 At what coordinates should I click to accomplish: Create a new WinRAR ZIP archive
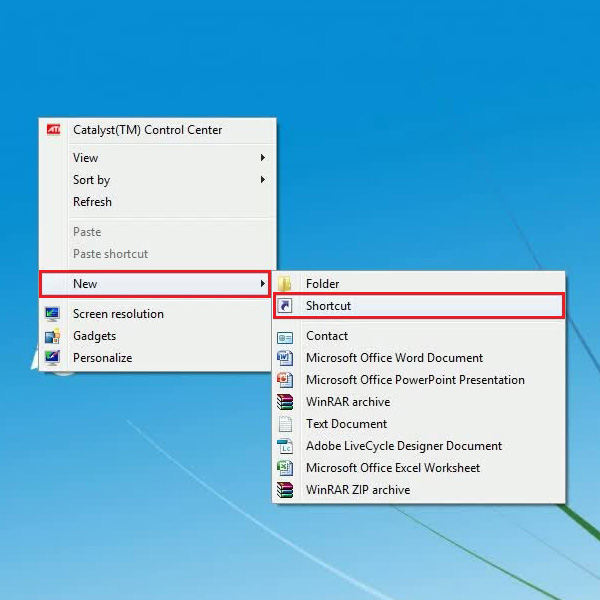tap(419, 490)
